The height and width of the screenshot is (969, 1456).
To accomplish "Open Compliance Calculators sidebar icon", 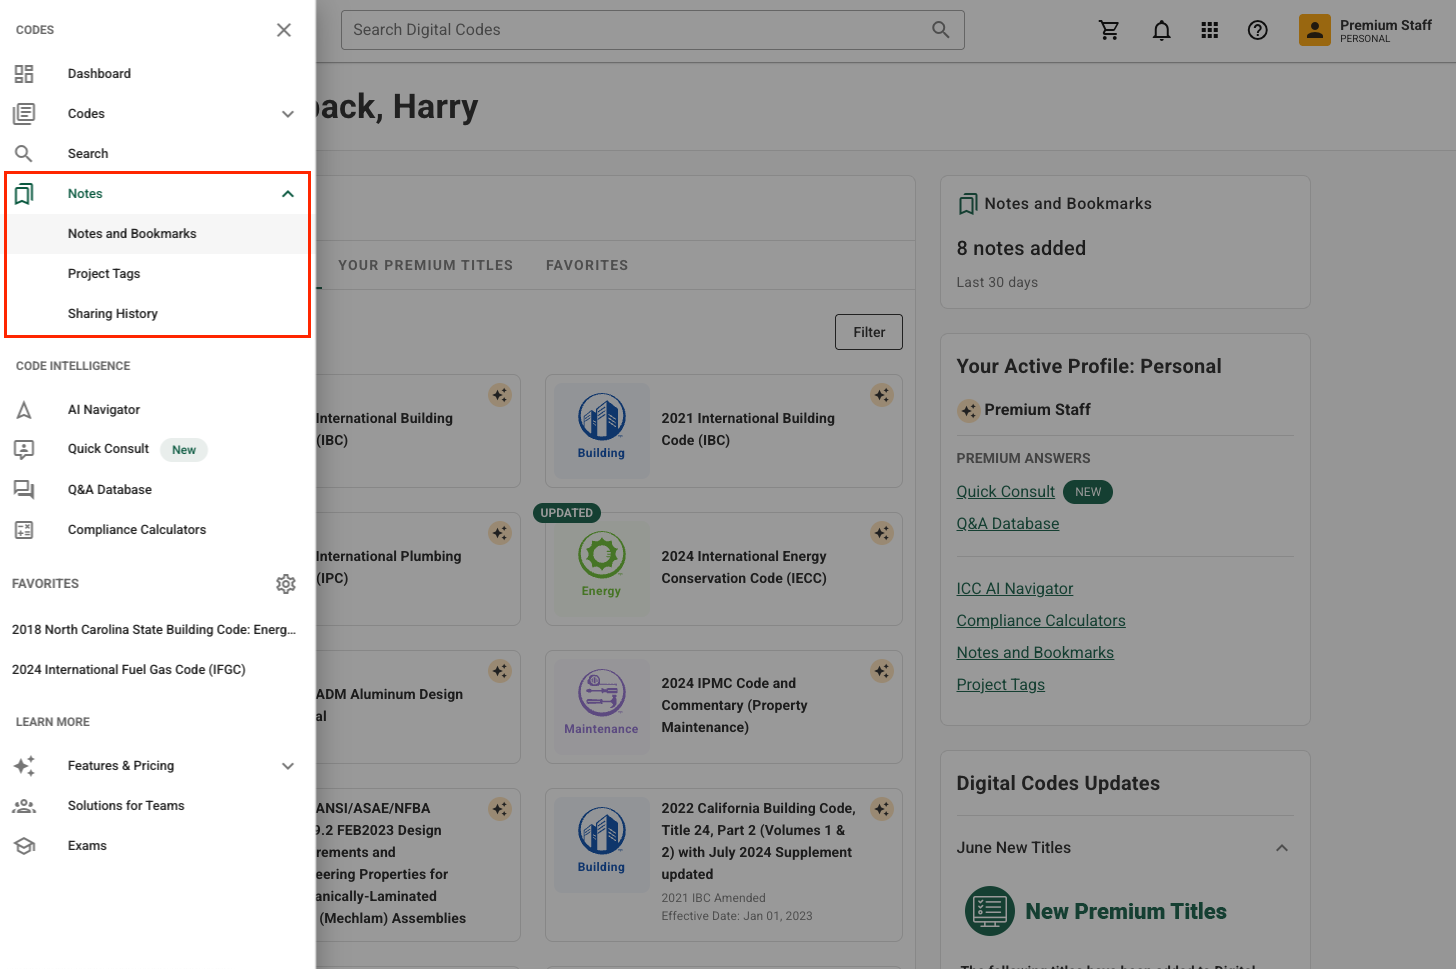I will tap(24, 530).
